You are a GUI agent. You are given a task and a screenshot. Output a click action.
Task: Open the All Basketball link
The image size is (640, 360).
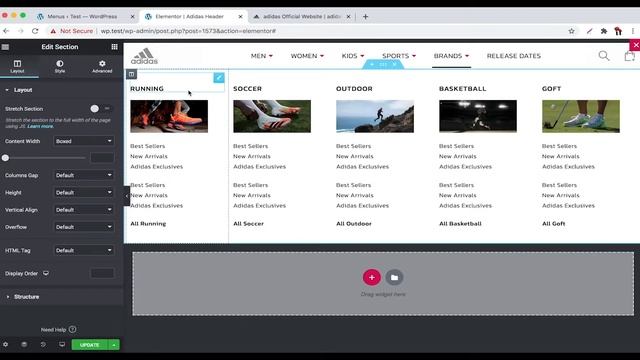pos(460,224)
